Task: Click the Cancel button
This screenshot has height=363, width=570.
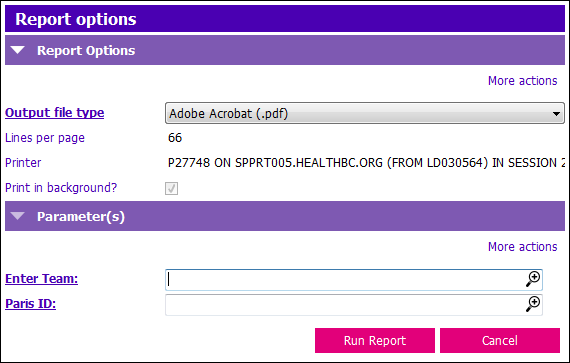Action: 500,340
